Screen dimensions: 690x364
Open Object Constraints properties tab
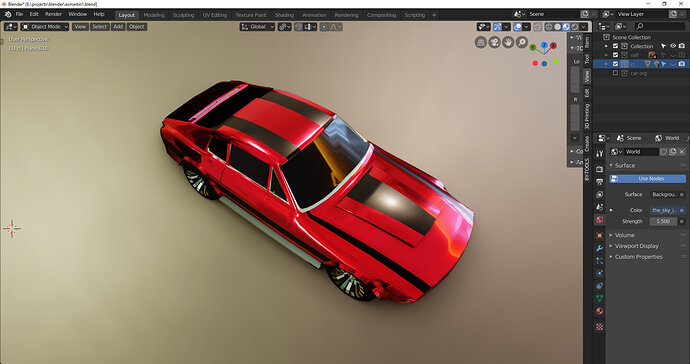pos(599,286)
